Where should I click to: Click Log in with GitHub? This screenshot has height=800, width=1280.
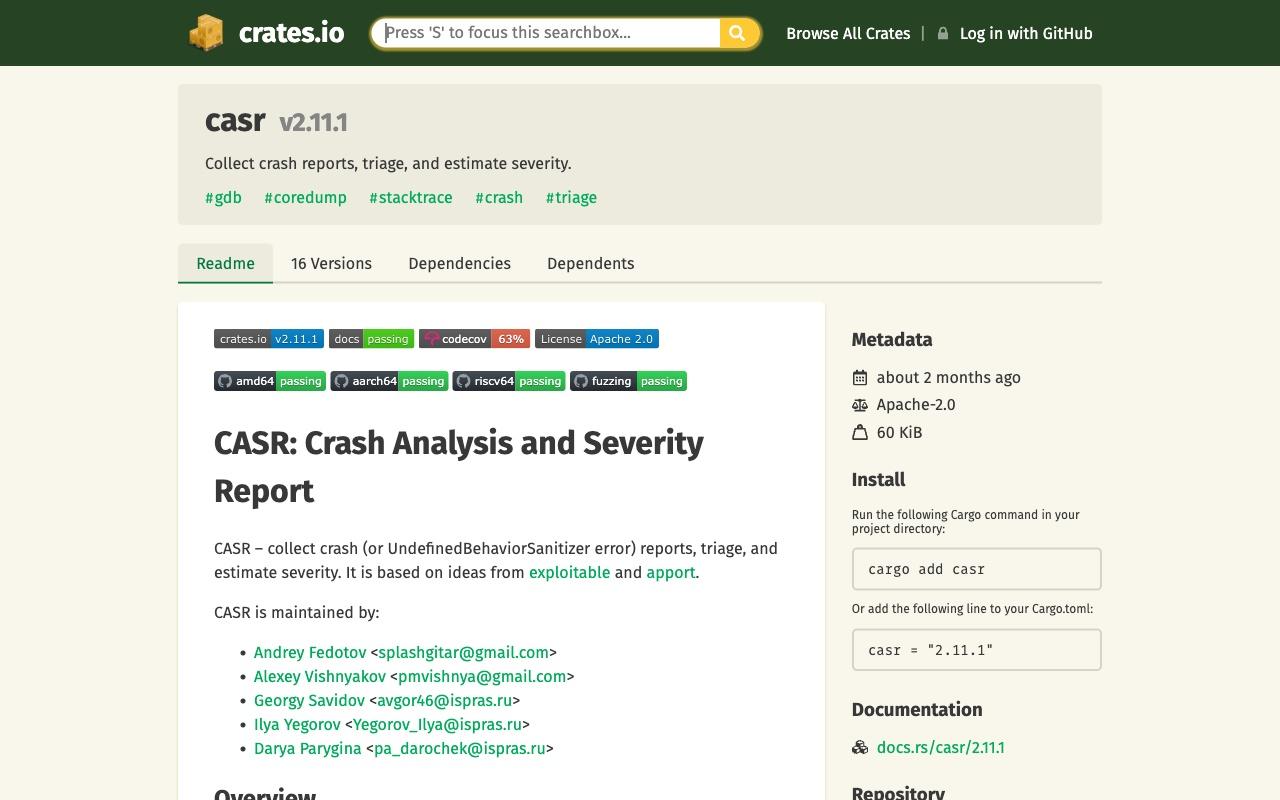click(1026, 33)
